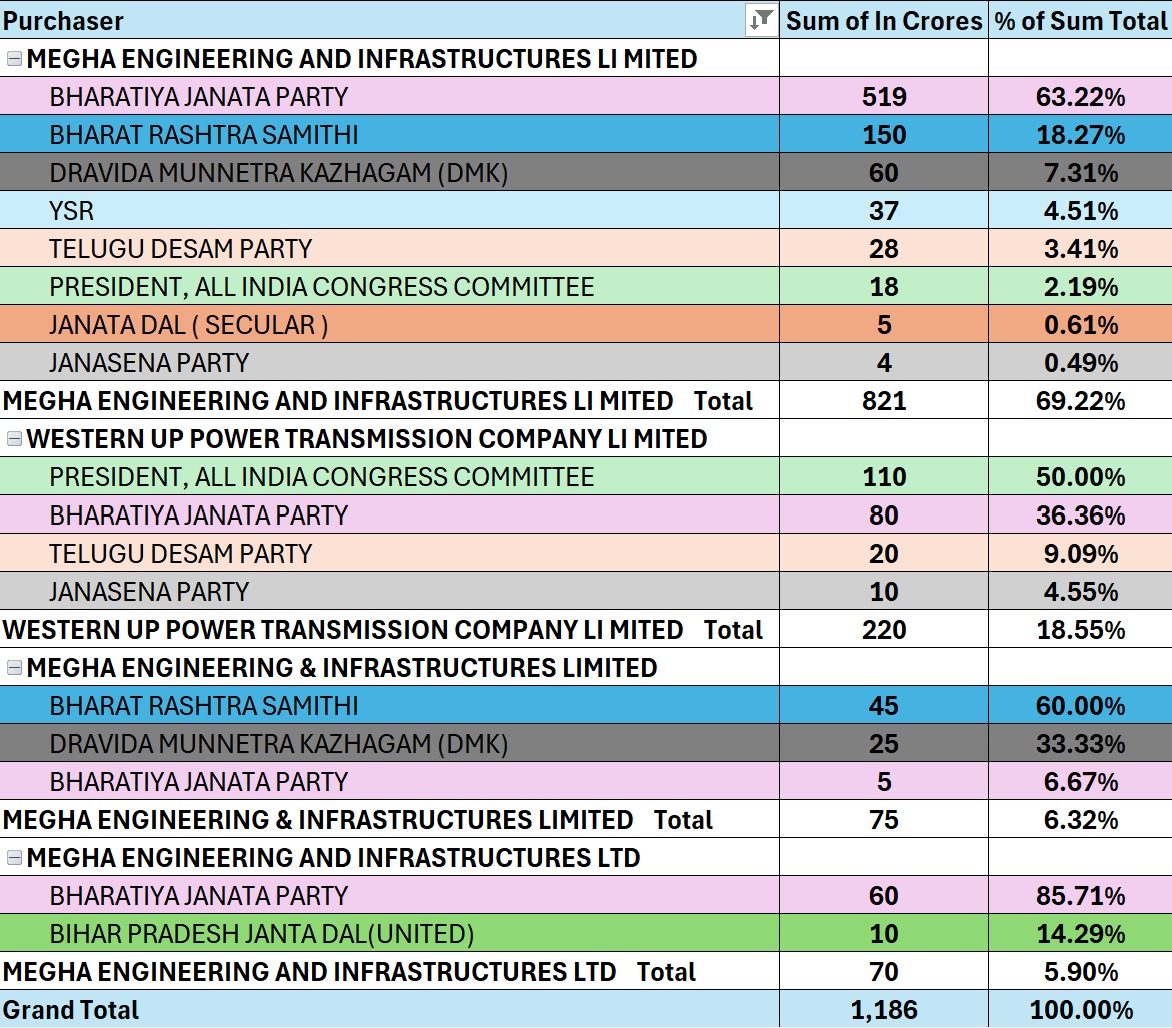Click the 6.32% cell

coord(1080,819)
